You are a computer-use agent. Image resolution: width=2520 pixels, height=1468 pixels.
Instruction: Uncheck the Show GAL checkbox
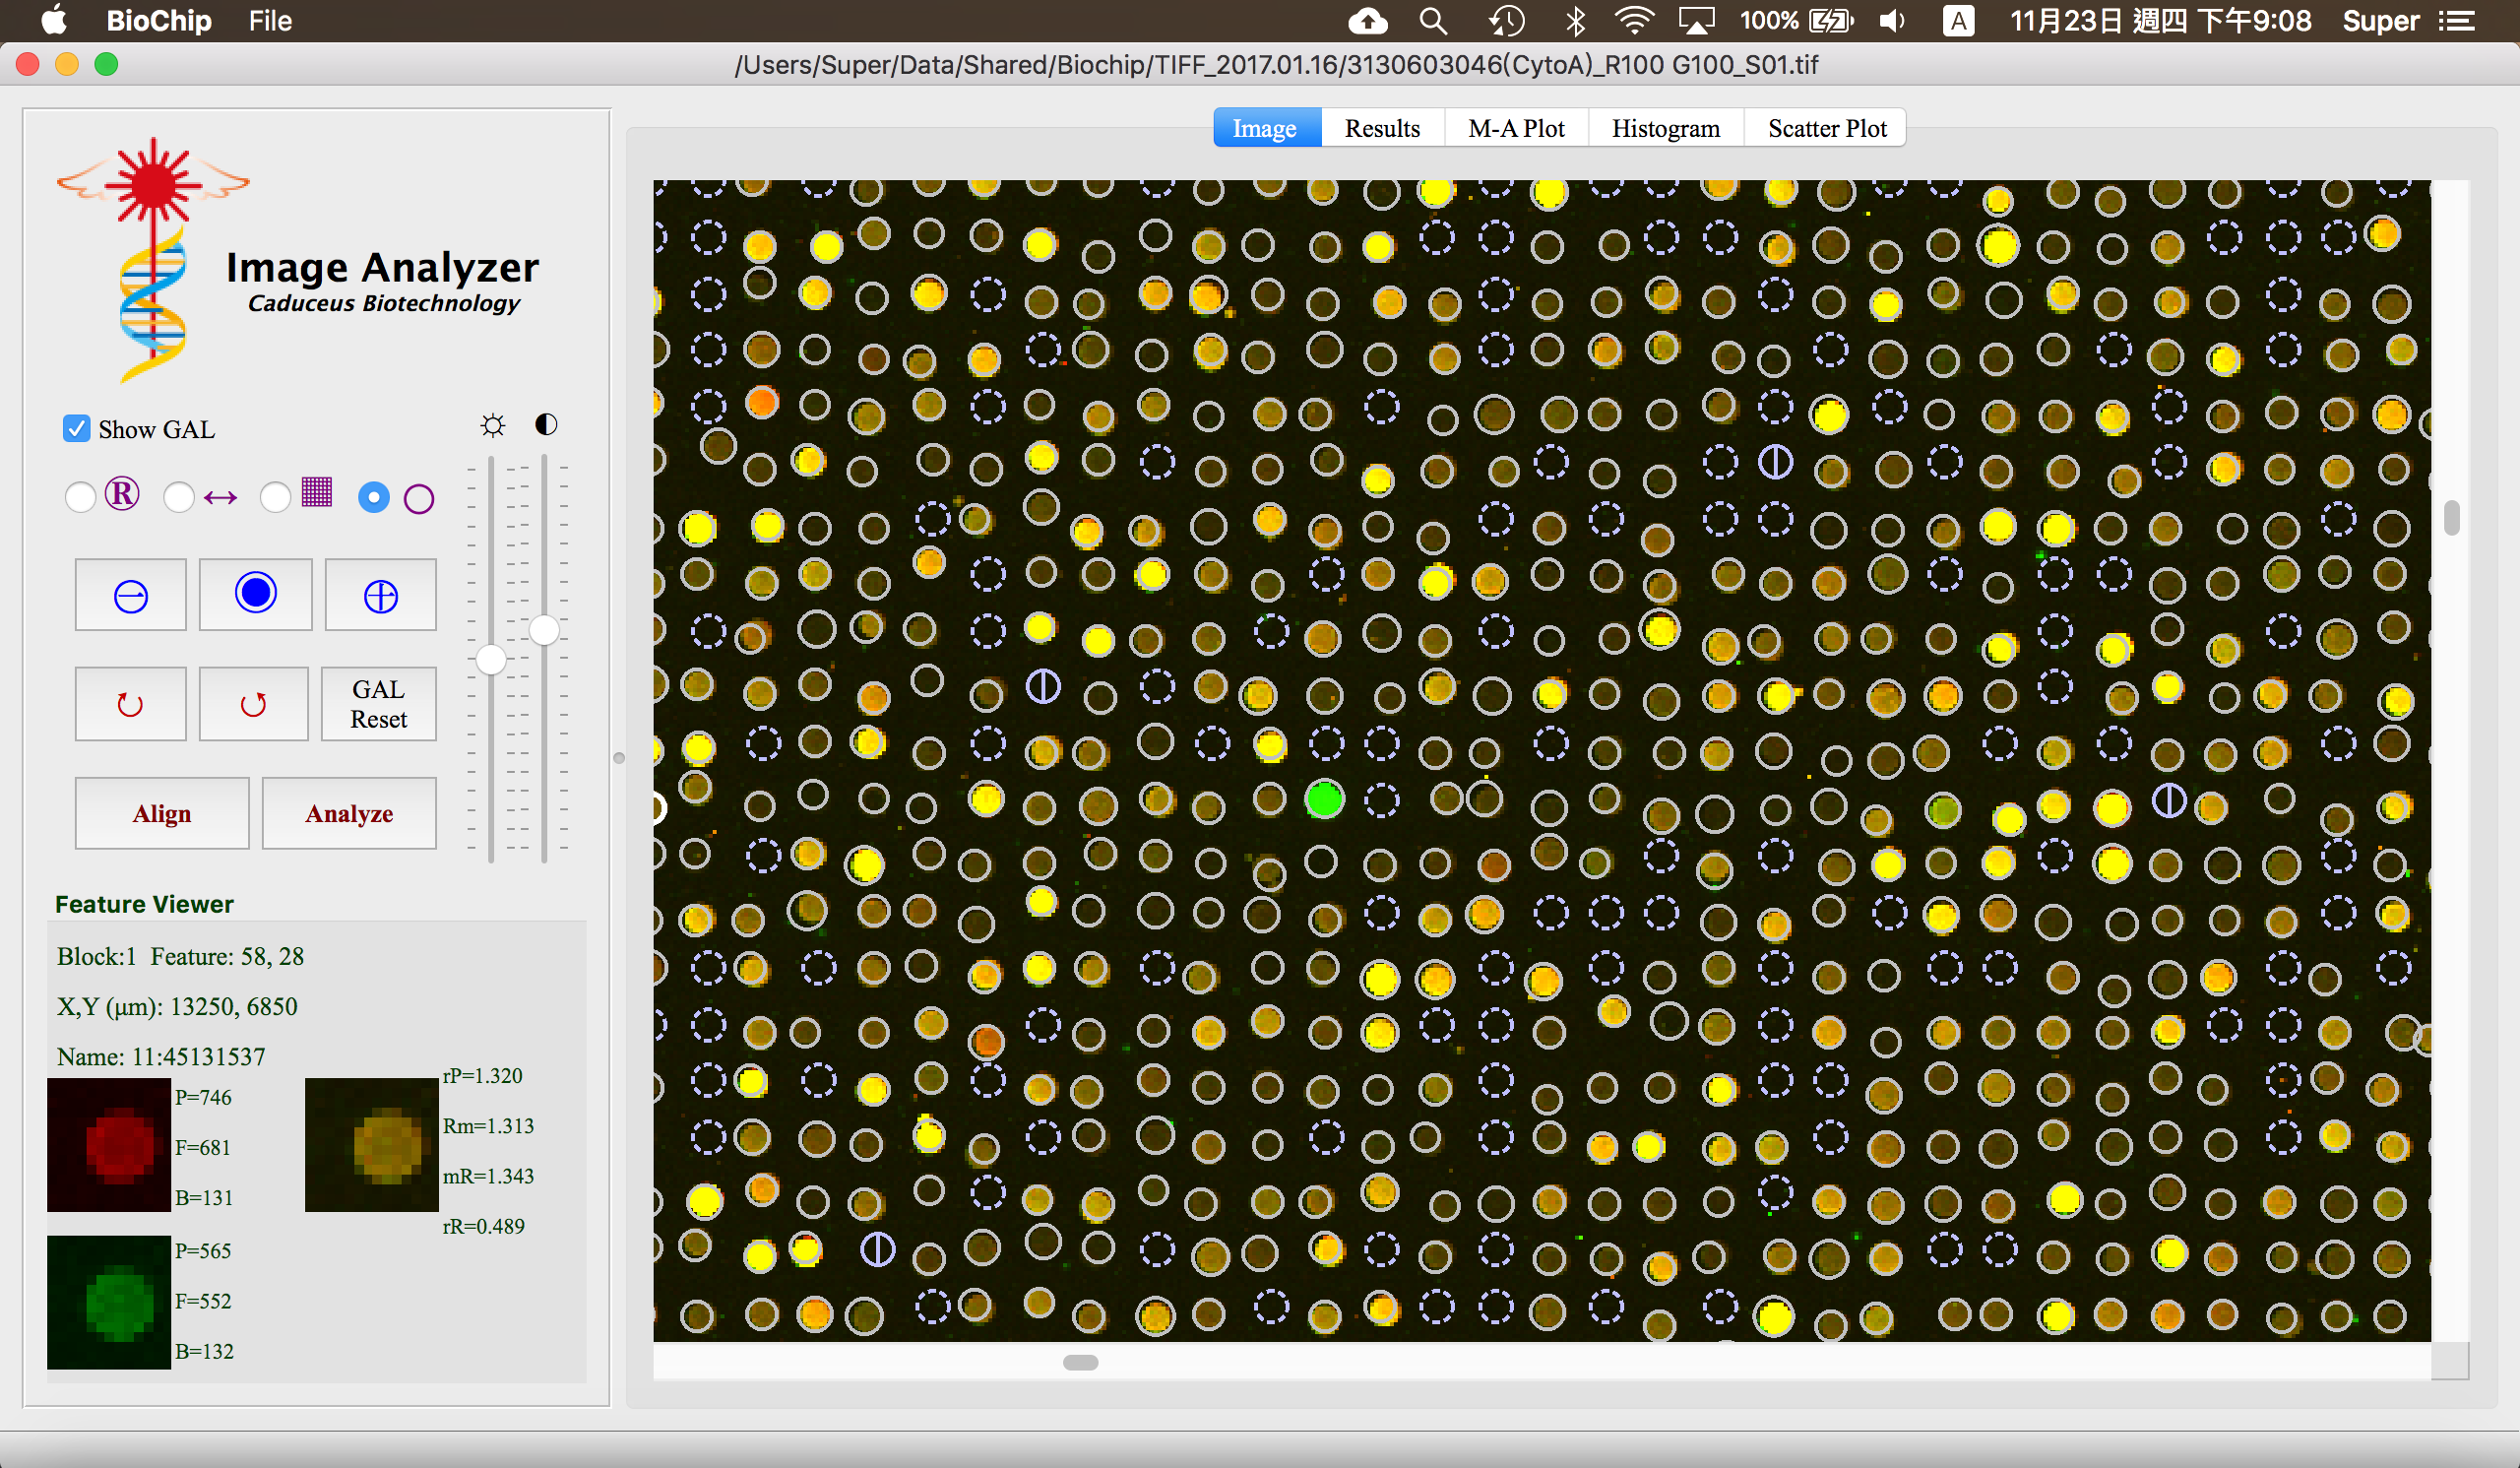76,429
